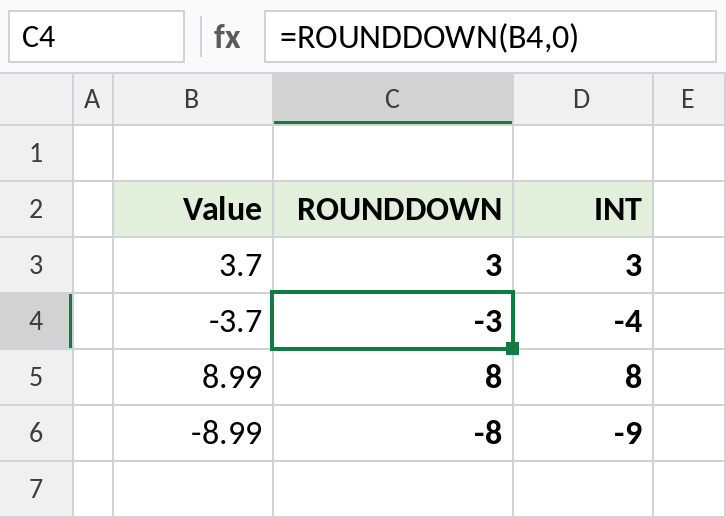
Task: Select row 2 header
Action: click(x=36, y=209)
